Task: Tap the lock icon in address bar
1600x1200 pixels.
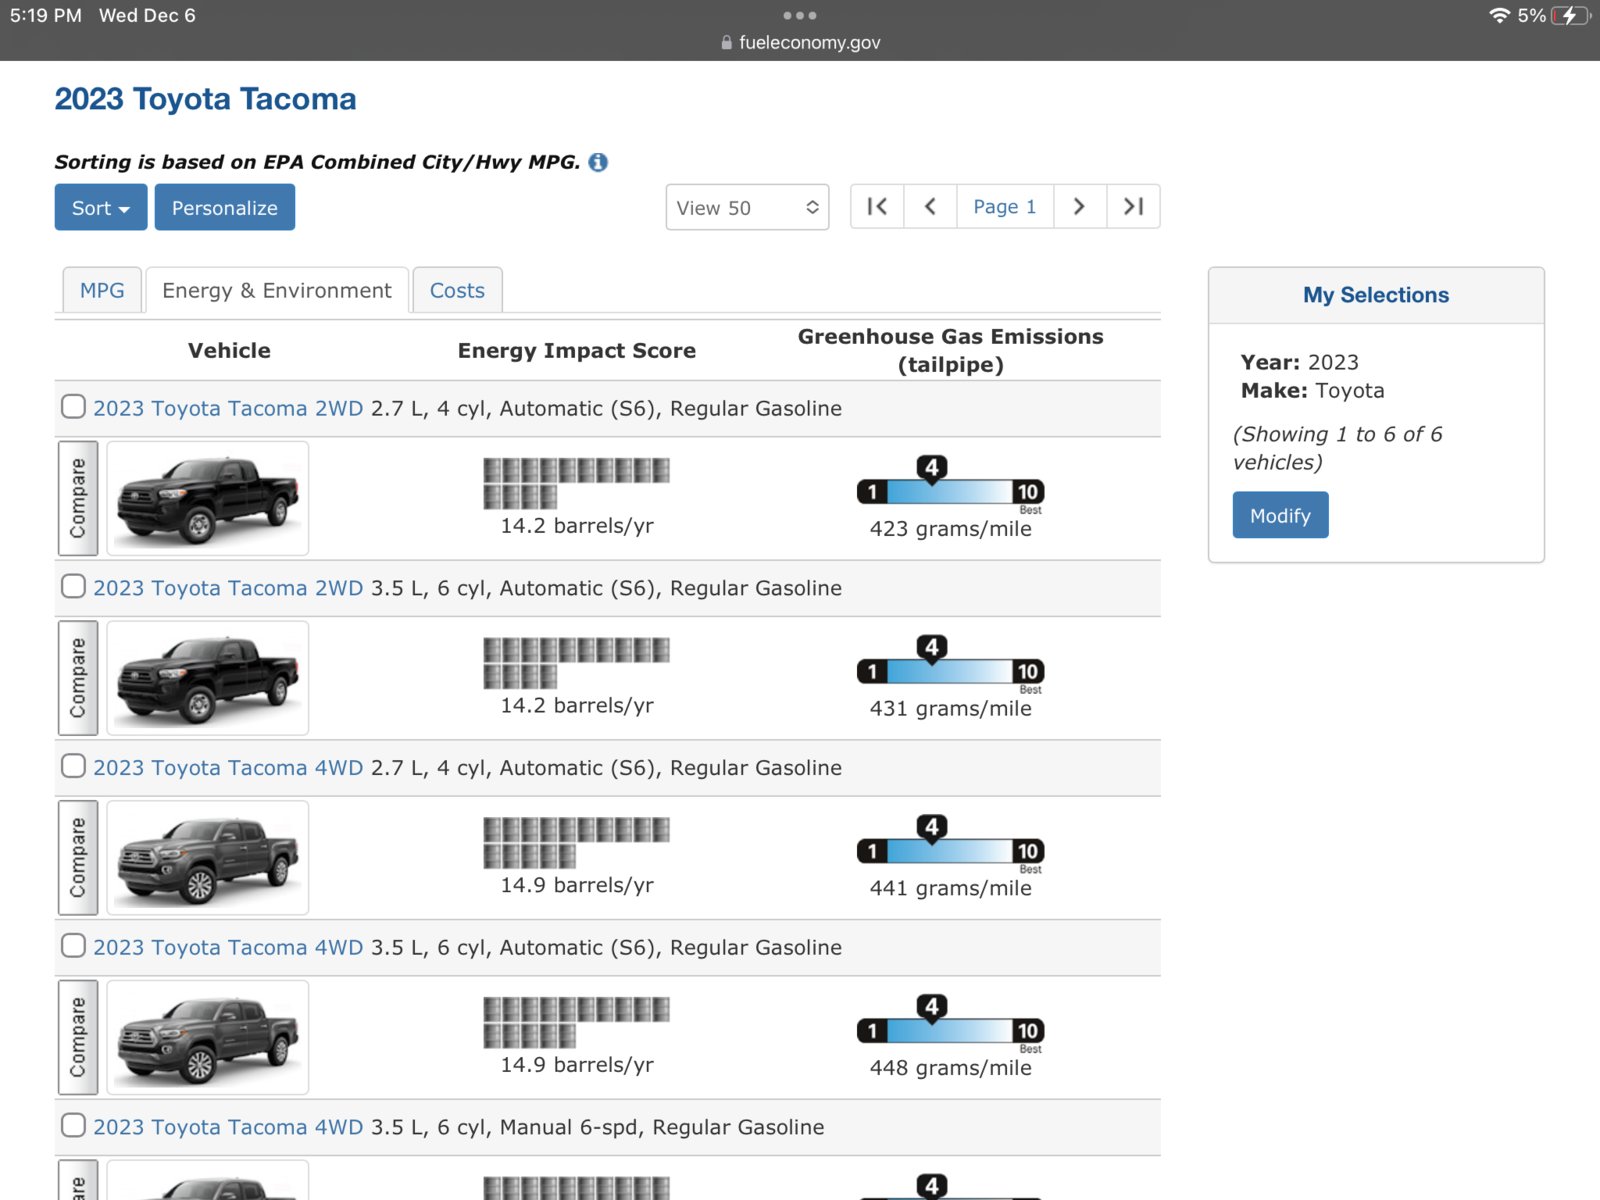Action: (x=726, y=43)
